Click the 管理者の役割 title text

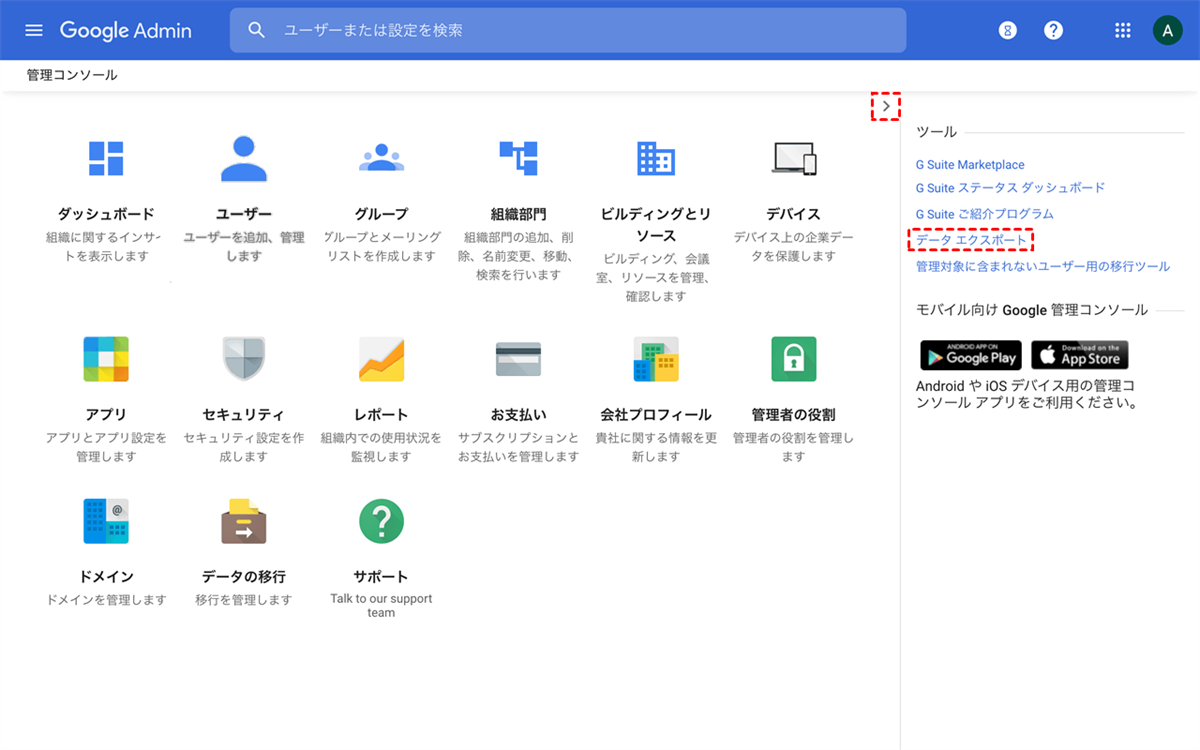coord(794,415)
